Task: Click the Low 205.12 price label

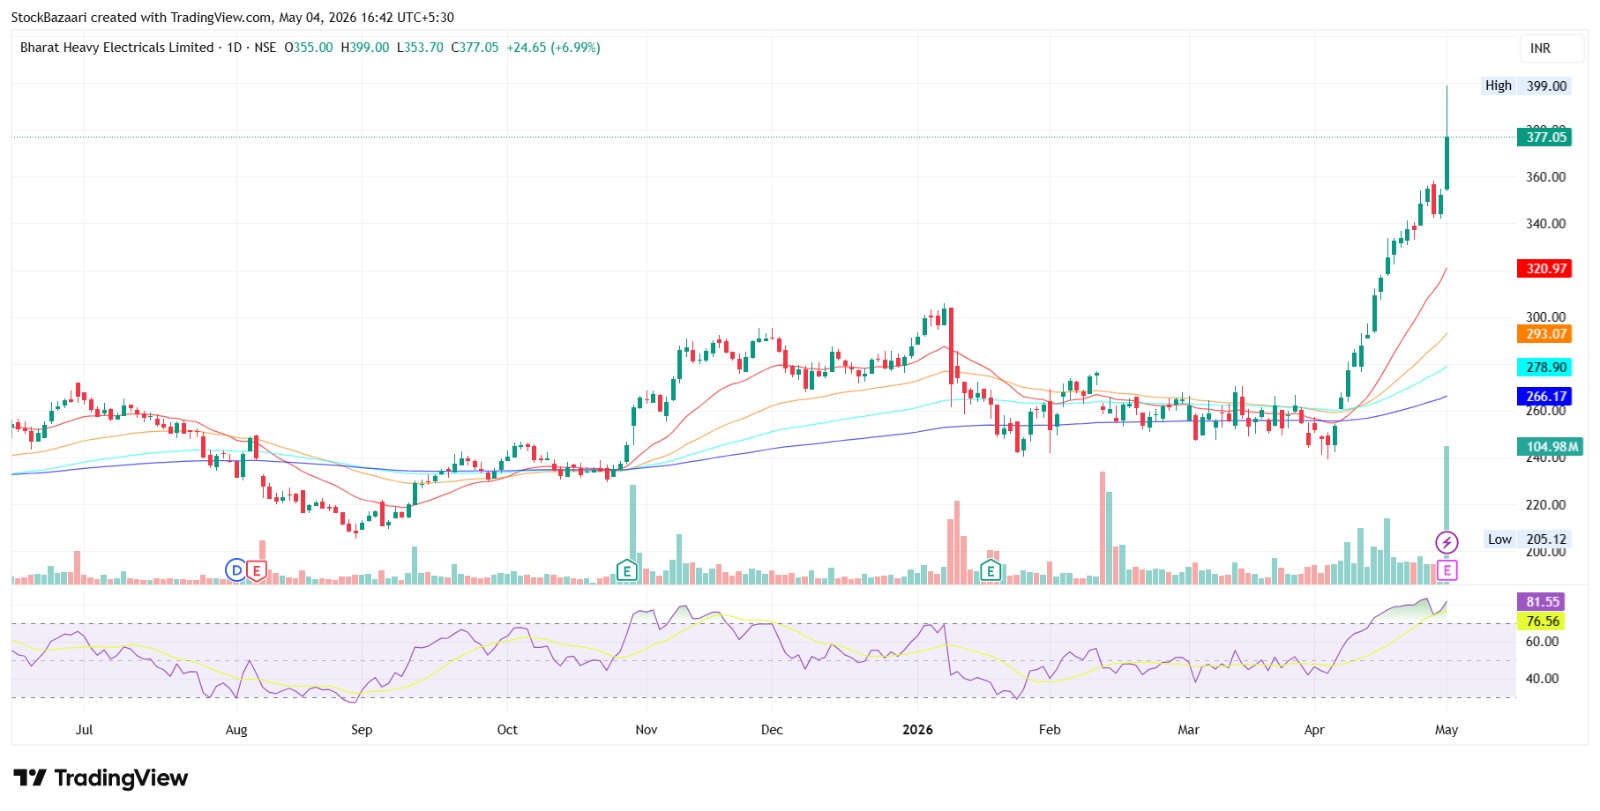Action: pos(1527,539)
